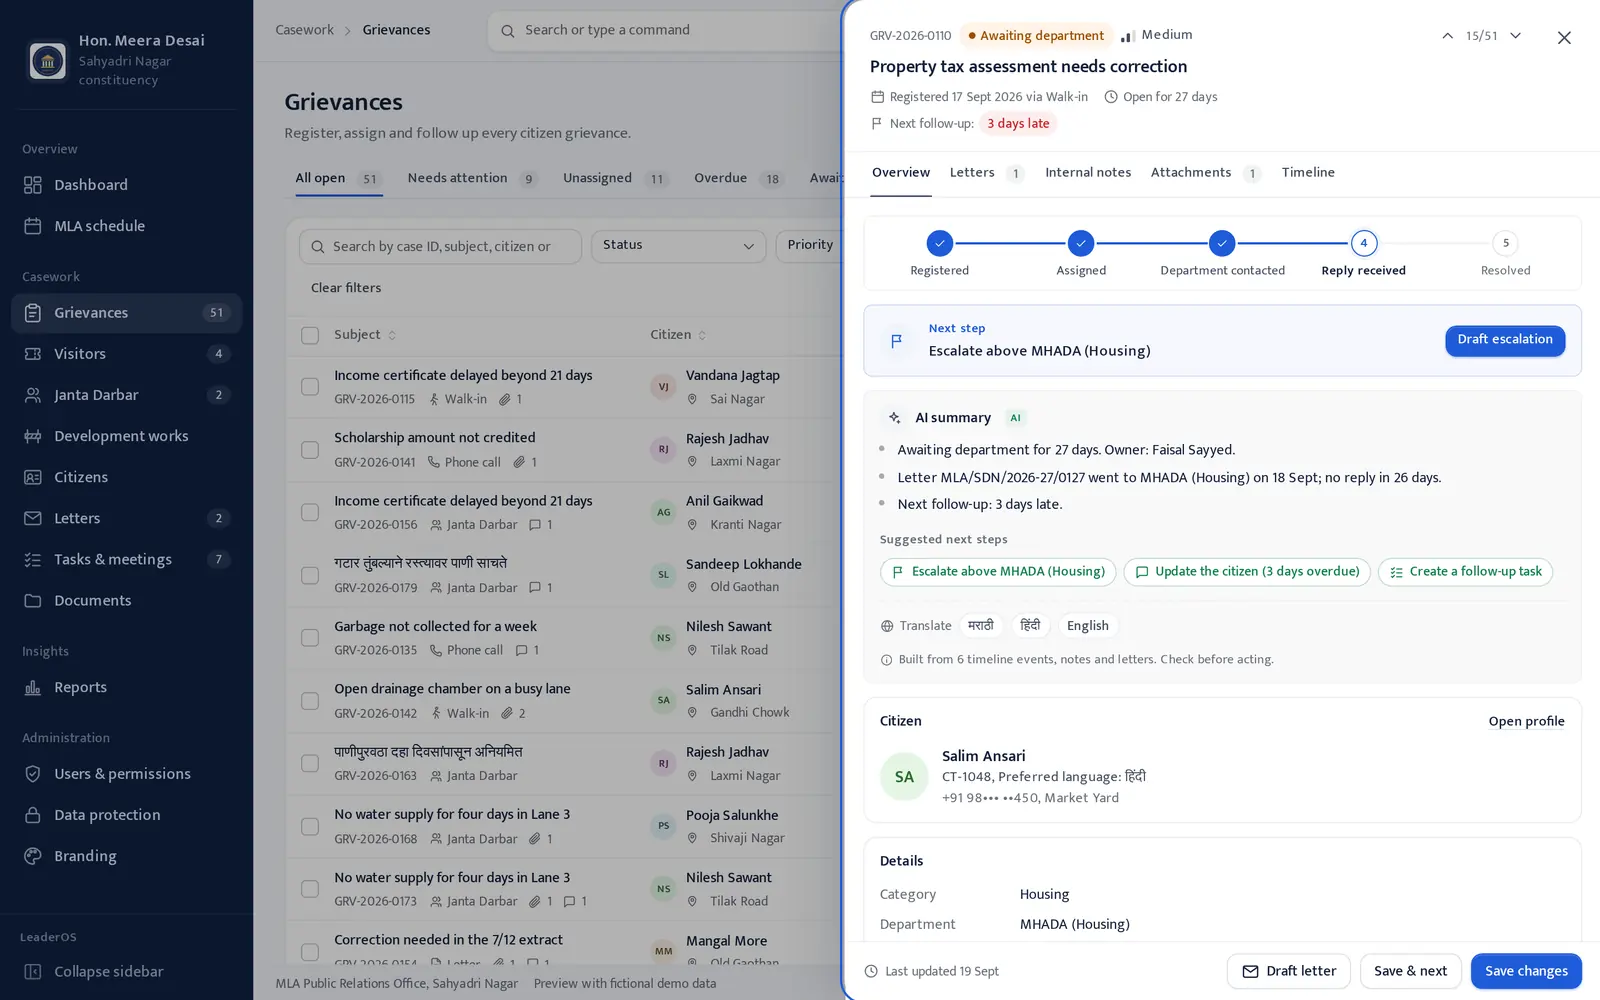
Task: Click the Branding palette icon
Action: 33,856
